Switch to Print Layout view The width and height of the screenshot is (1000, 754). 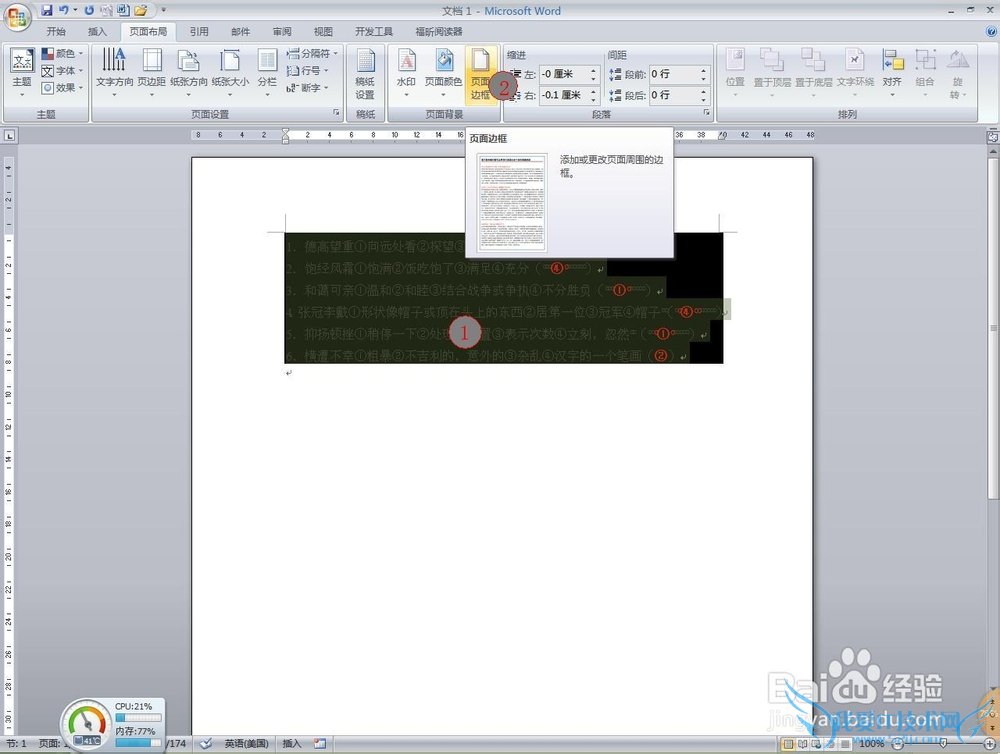pyautogui.click(x=788, y=744)
